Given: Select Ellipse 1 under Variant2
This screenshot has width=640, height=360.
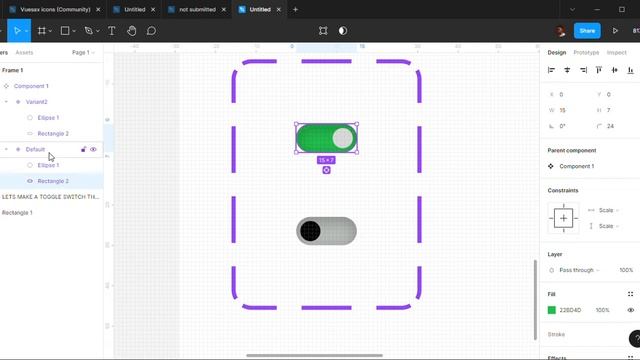Looking at the screenshot, I should click(x=48, y=118).
